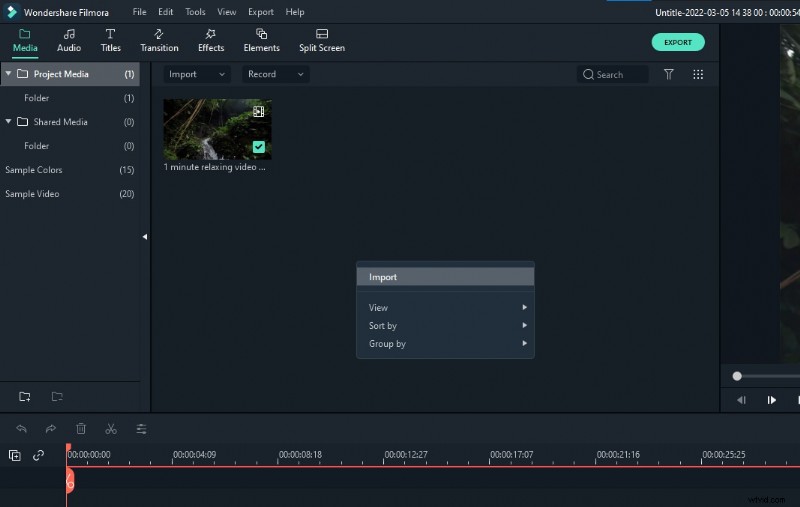Screen dimensions: 800x507
Task: Collapse the media panel side arrow
Action: click(144, 237)
